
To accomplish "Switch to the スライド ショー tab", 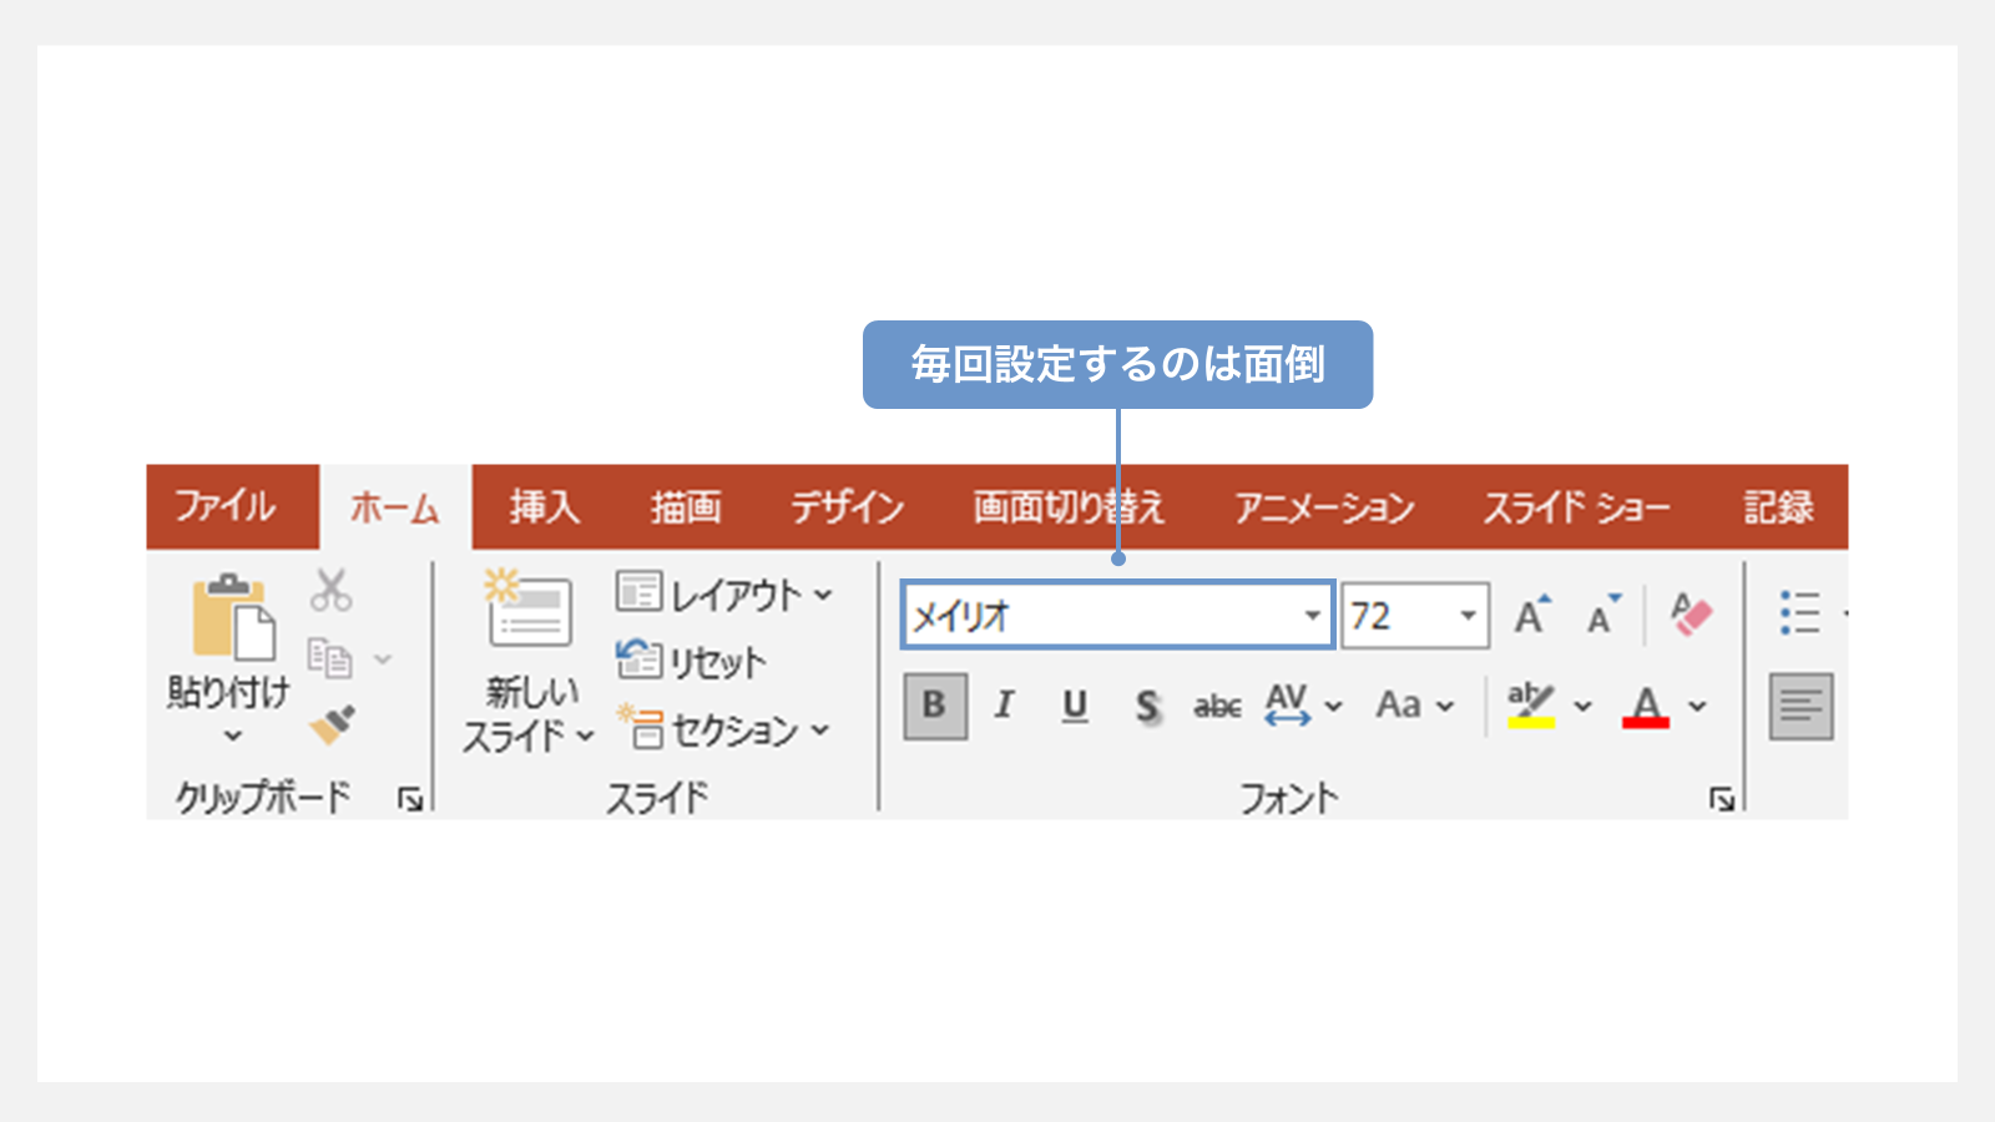I will click(1577, 507).
